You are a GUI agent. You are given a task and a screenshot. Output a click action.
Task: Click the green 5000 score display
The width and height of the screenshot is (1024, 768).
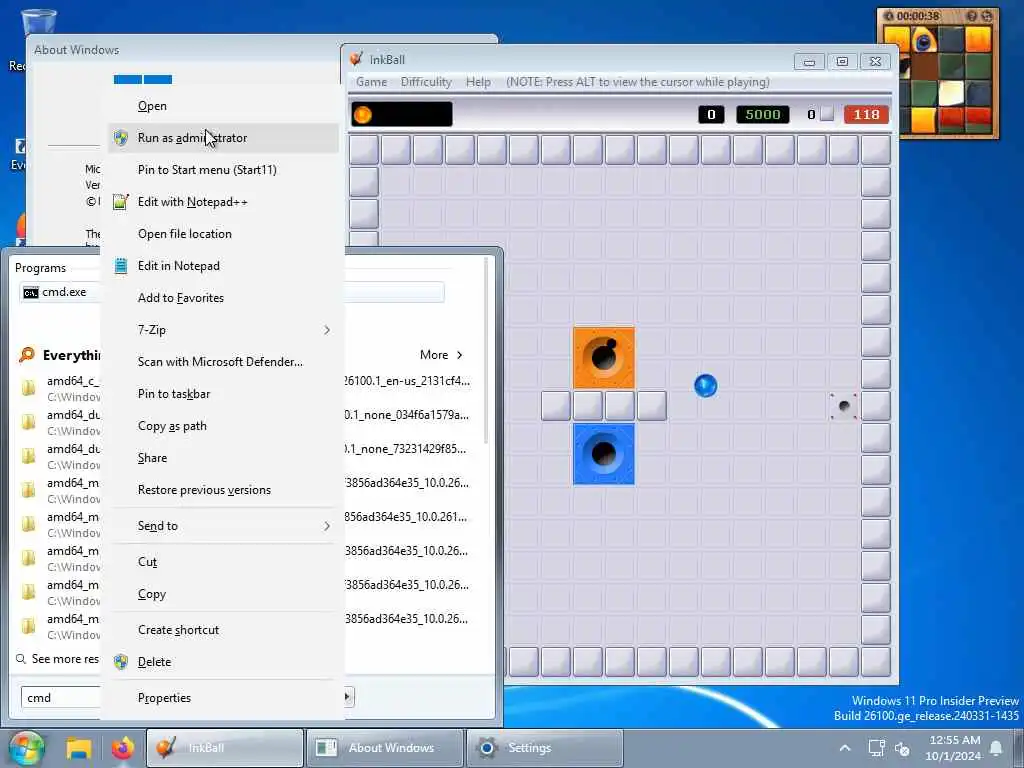pos(763,114)
